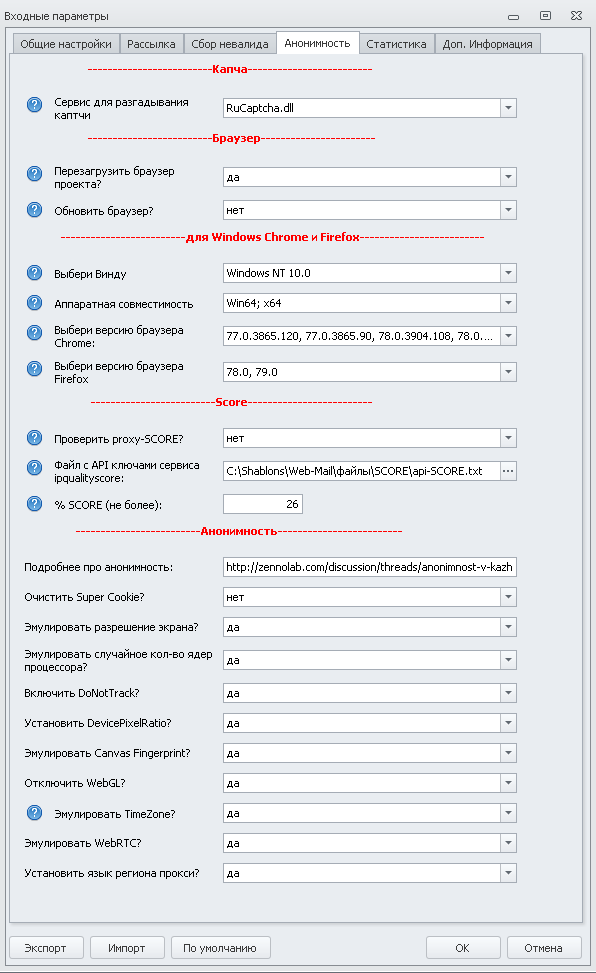Open the Отключить WebGL dropdown

(508, 783)
